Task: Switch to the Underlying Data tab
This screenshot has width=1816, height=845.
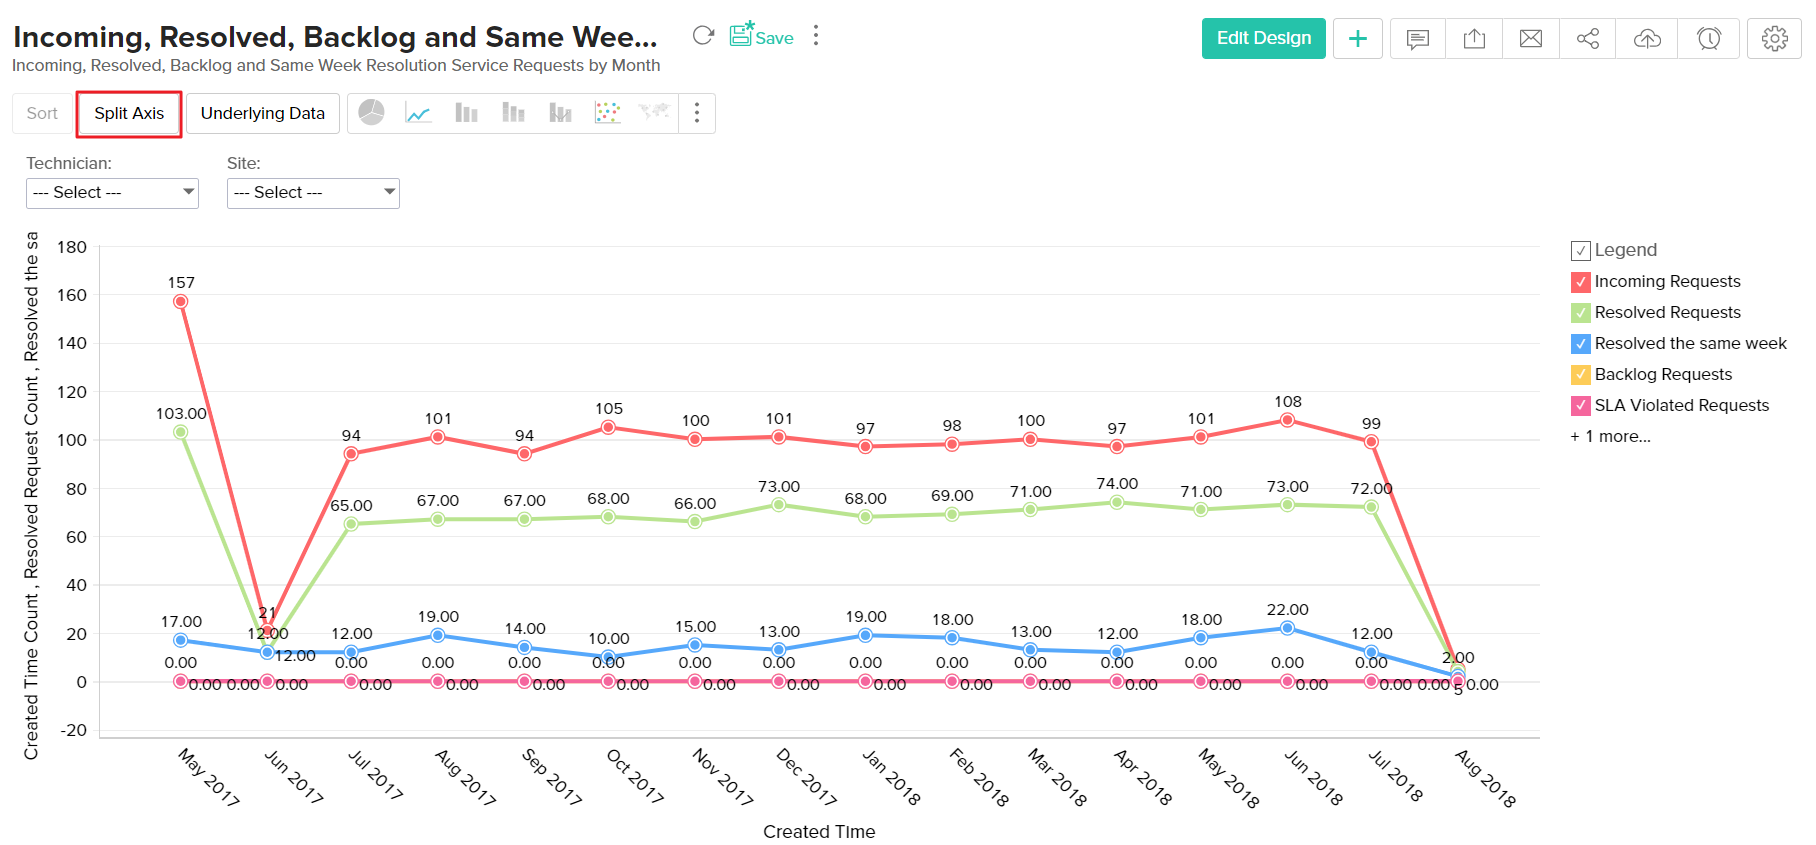Action: pos(262,113)
